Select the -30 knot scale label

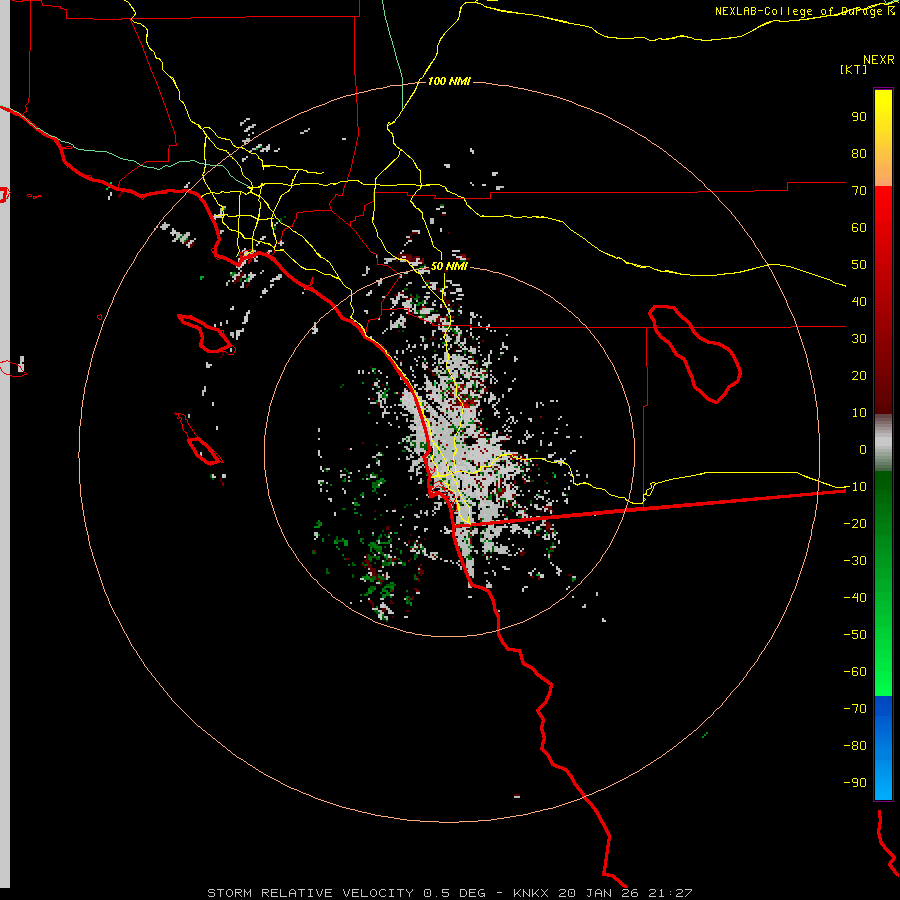tap(855, 561)
